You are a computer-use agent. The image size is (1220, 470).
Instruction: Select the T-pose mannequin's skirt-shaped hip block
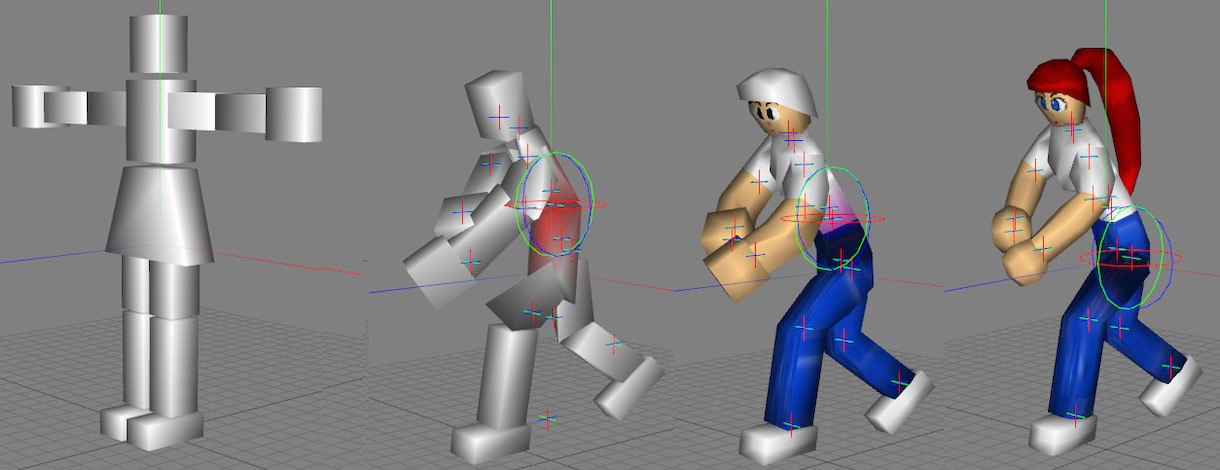pyautogui.click(x=159, y=212)
